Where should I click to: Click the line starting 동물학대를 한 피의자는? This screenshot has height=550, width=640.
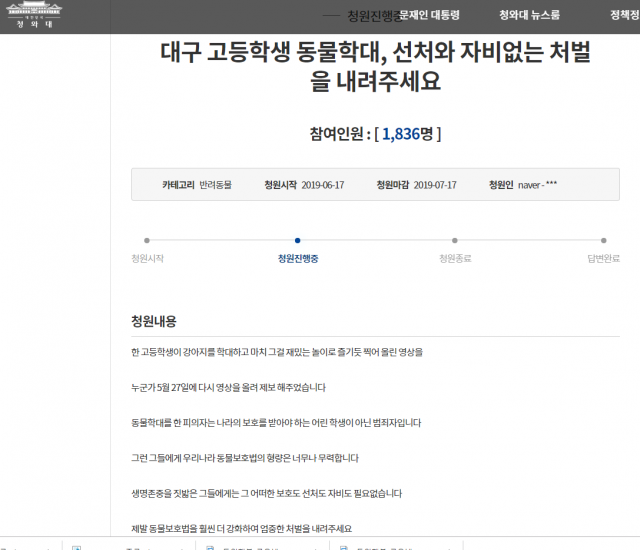coord(276,423)
